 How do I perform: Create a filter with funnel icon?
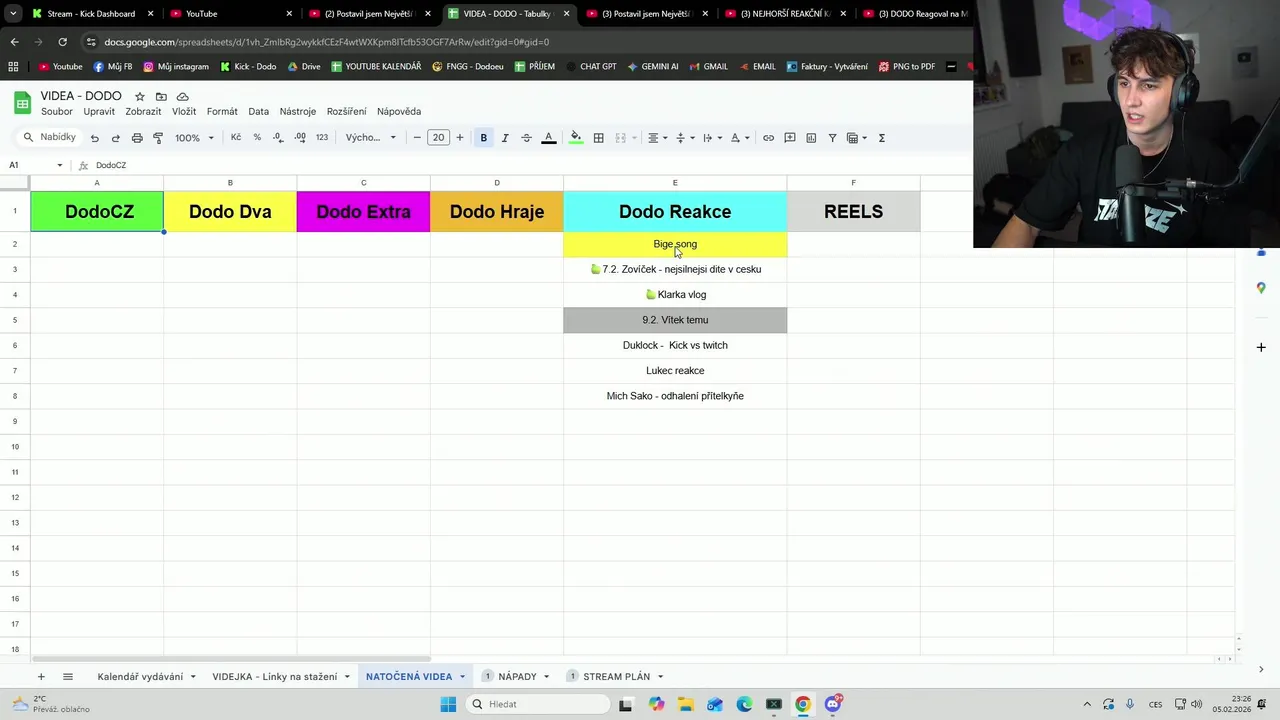point(832,138)
